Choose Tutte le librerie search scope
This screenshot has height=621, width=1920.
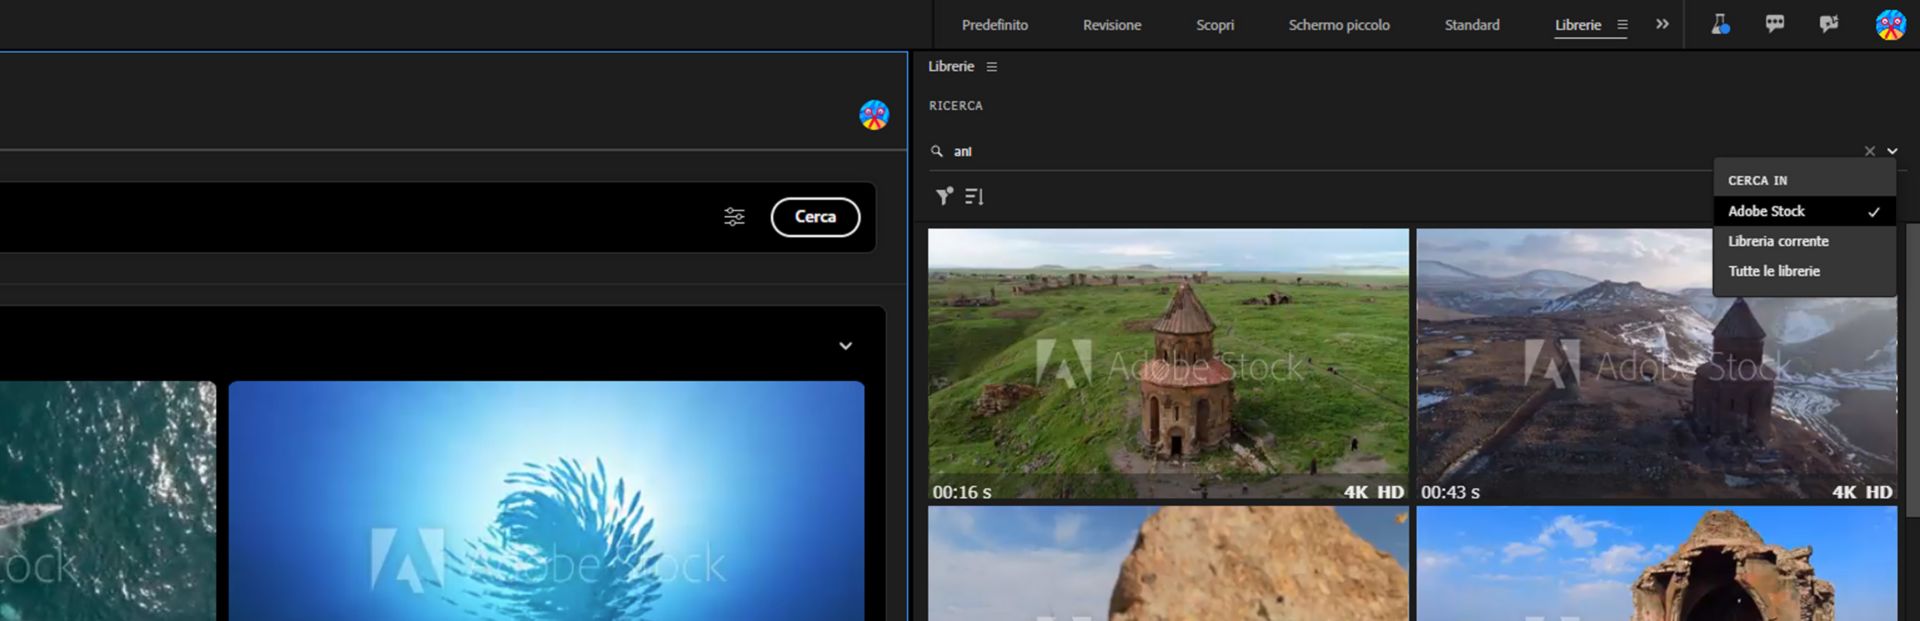[x=1804, y=271]
